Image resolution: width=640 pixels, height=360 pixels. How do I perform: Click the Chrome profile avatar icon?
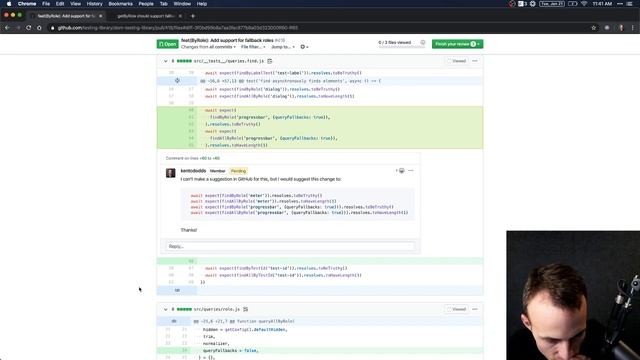(621, 28)
